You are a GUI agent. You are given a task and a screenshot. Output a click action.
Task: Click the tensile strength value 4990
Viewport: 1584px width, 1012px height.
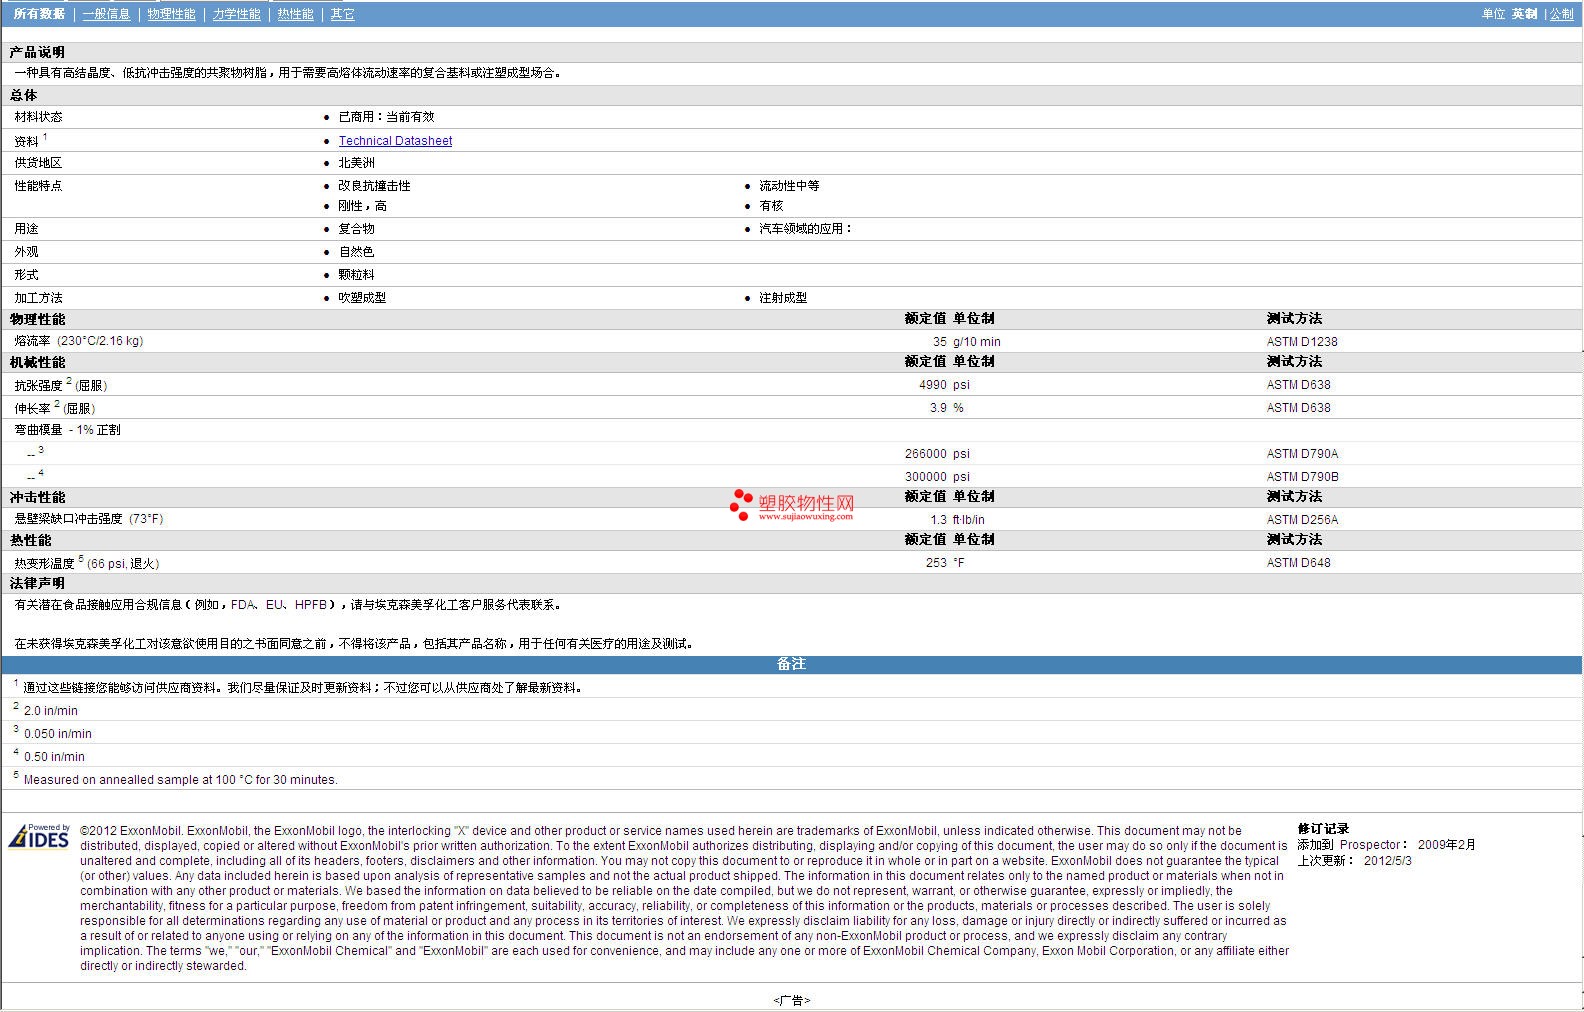coord(932,385)
